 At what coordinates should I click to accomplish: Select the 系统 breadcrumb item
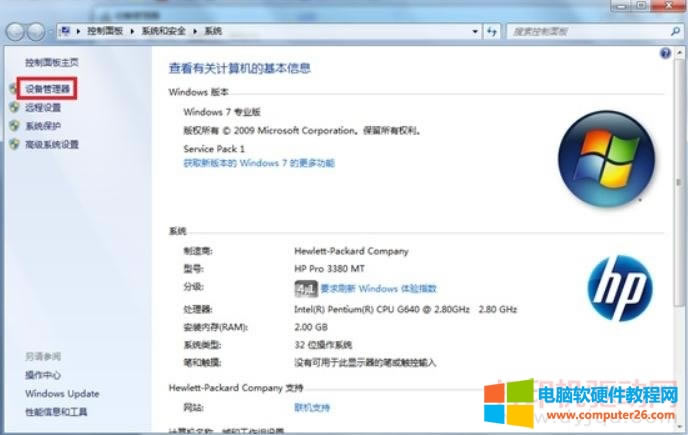coord(213,31)
